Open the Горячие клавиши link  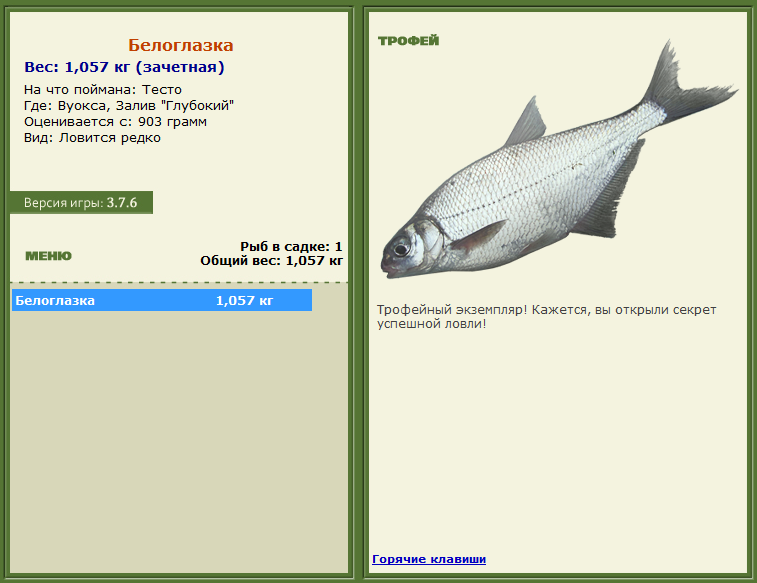coord(429,559)
